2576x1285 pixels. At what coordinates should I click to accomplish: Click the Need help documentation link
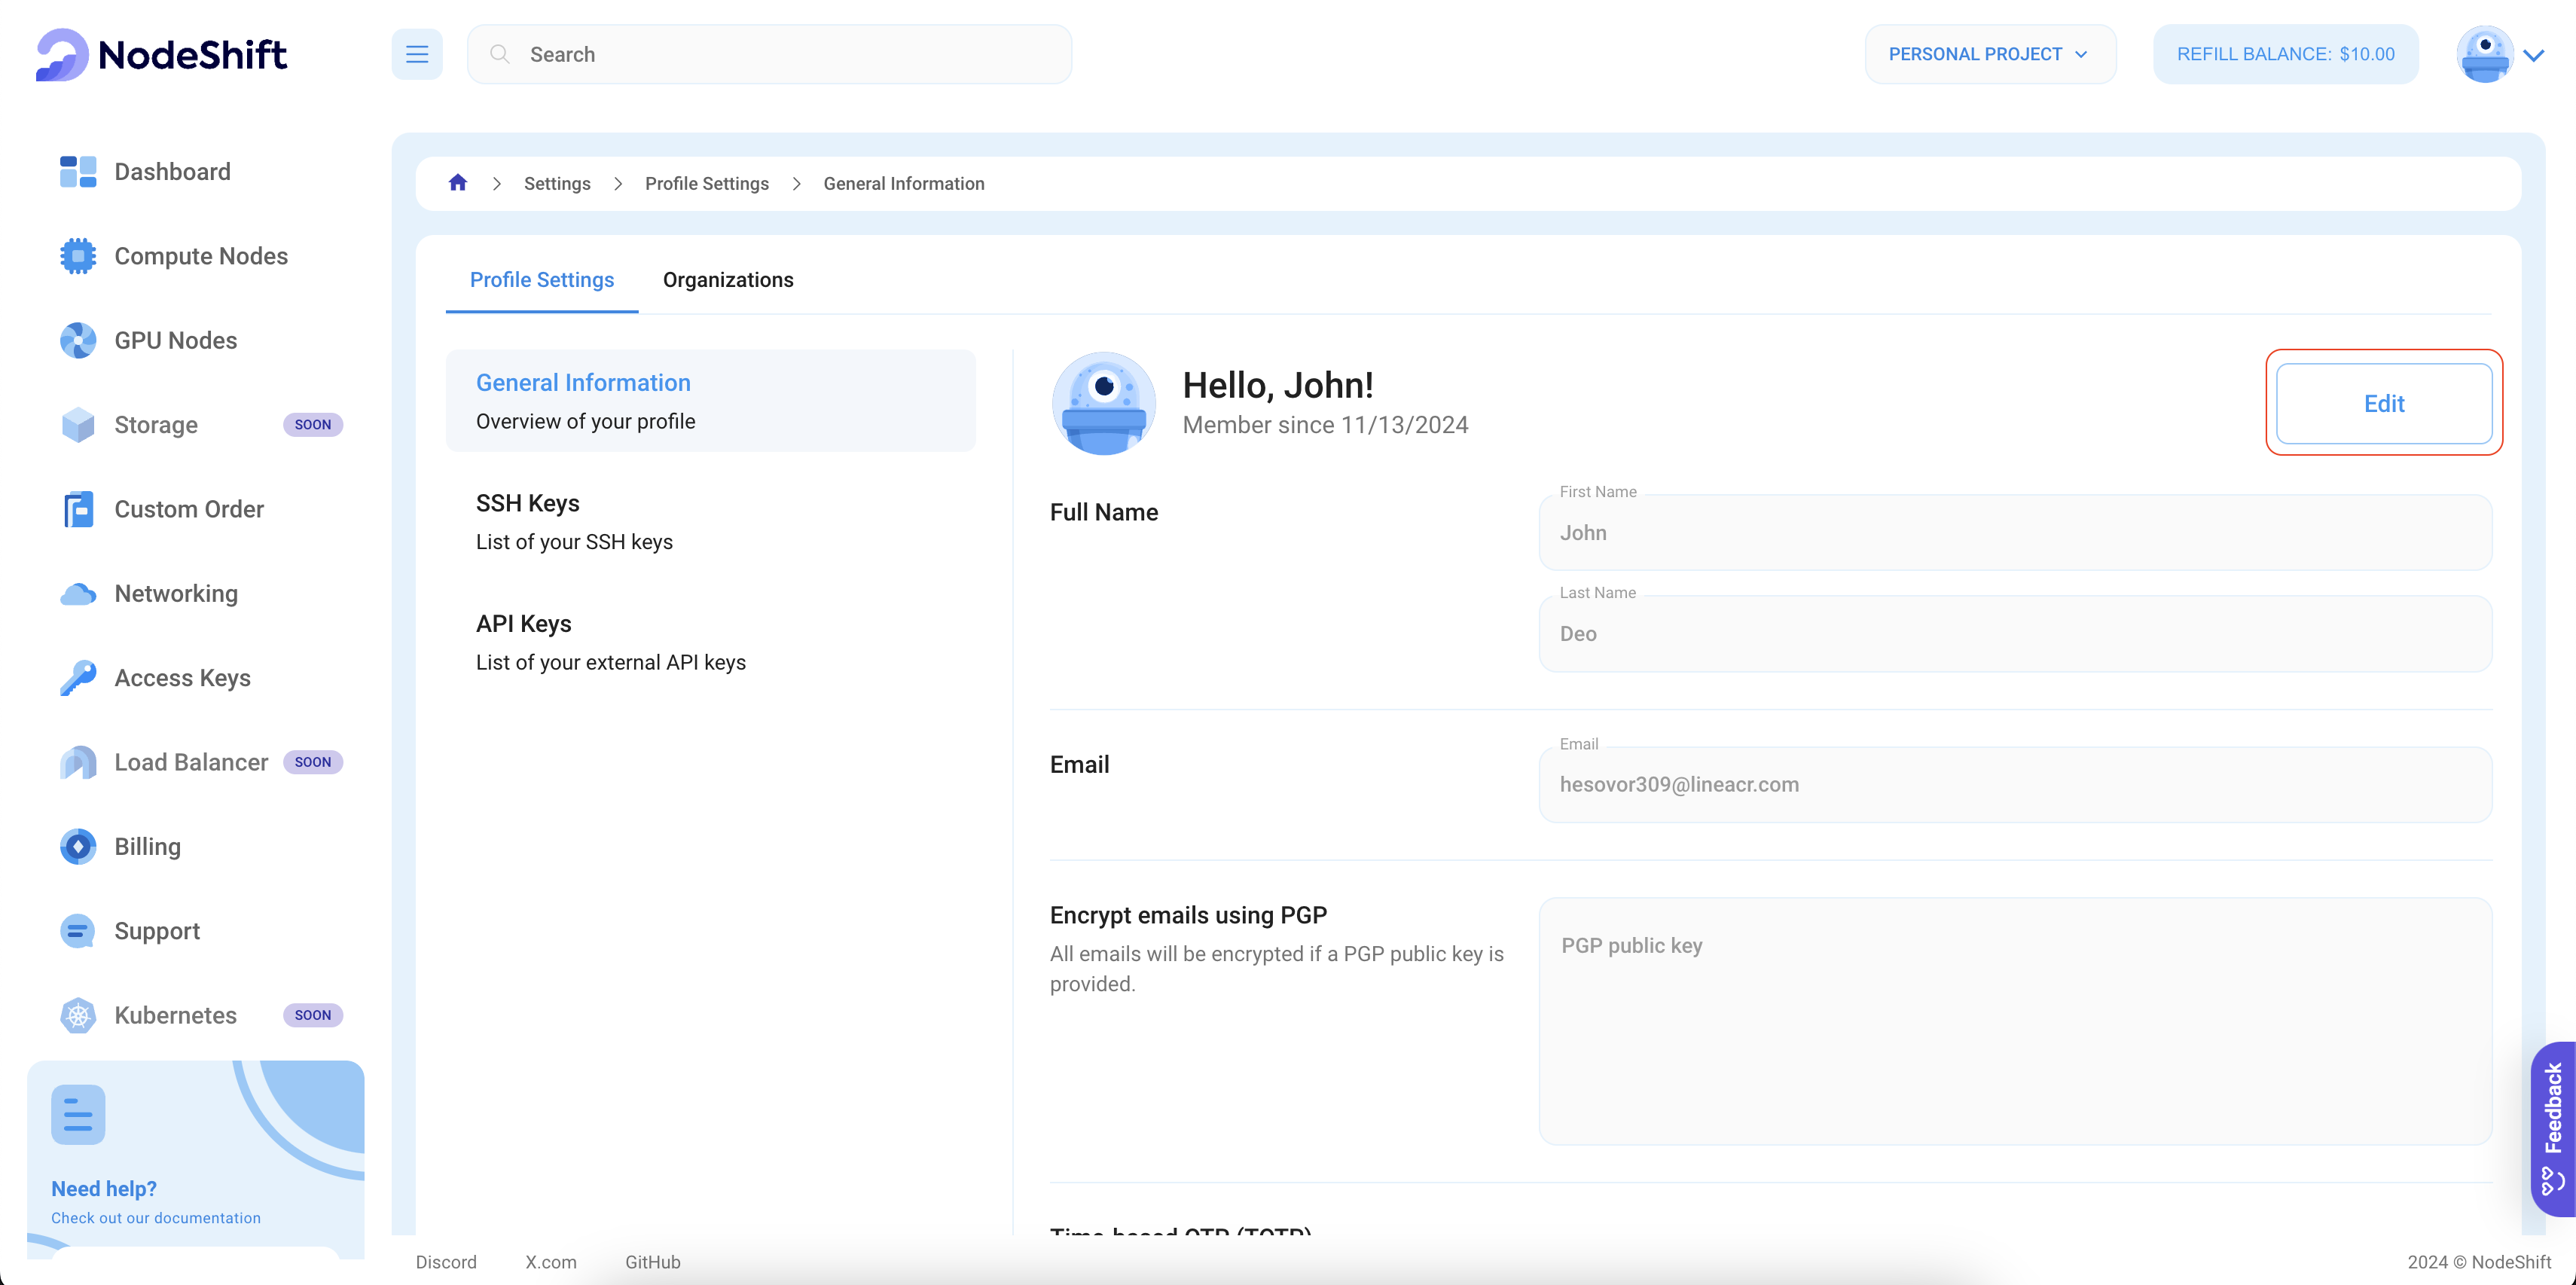point(156,1218)
